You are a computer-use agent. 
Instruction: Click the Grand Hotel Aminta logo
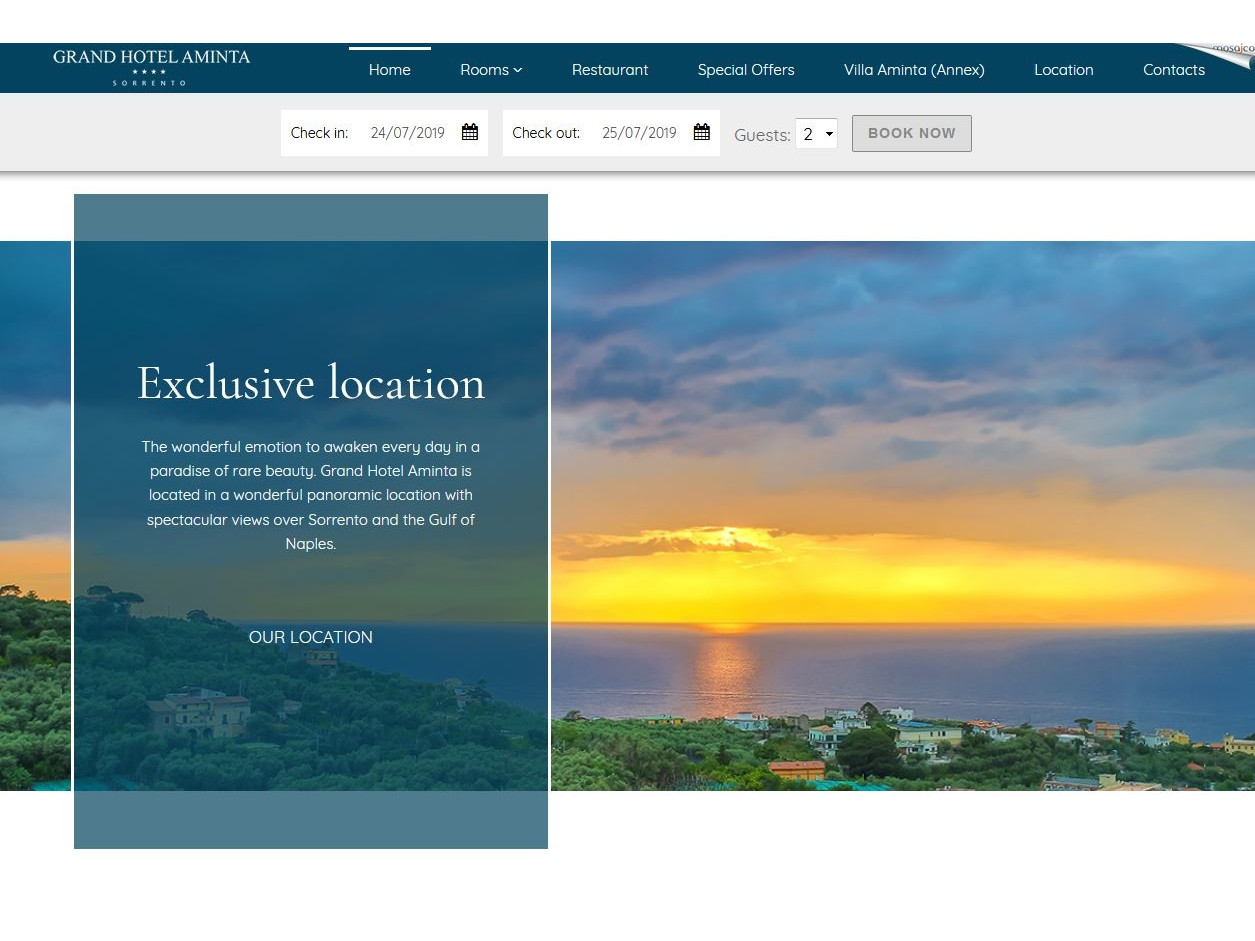coord(151,67)
